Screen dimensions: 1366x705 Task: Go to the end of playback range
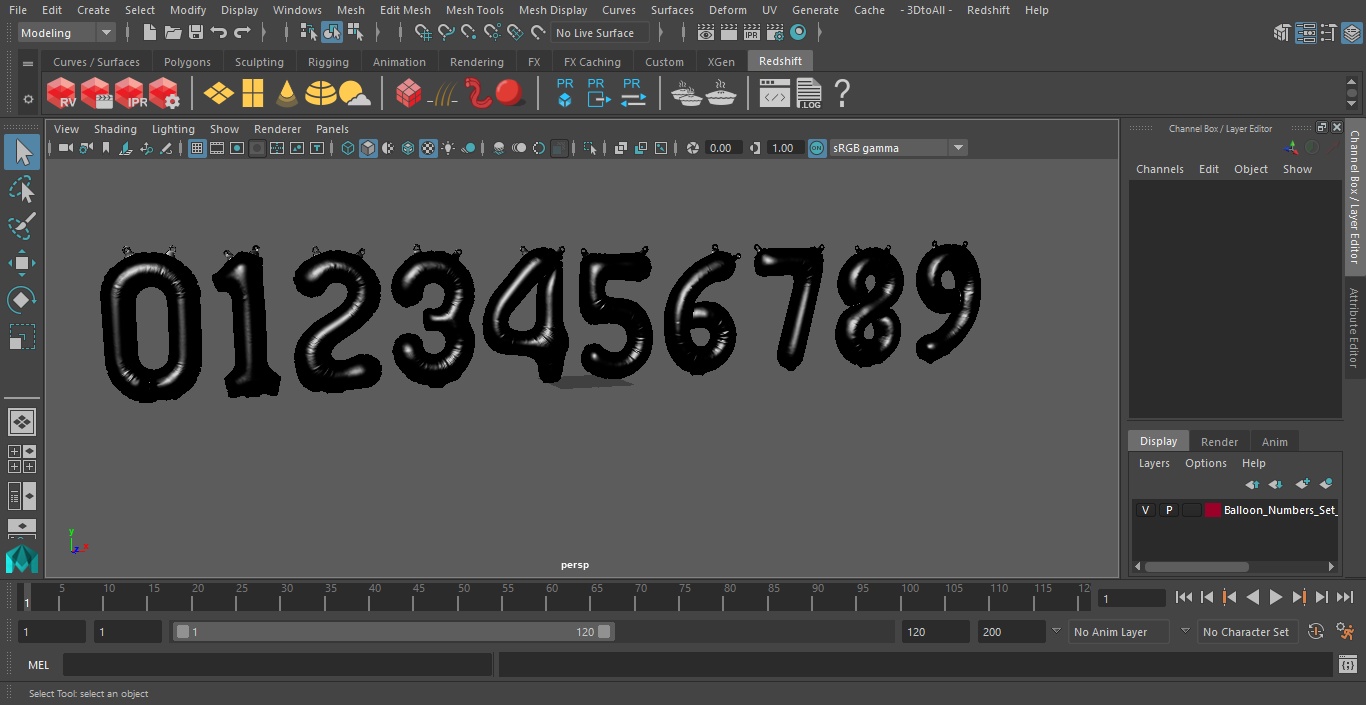tap(1345, 597)
